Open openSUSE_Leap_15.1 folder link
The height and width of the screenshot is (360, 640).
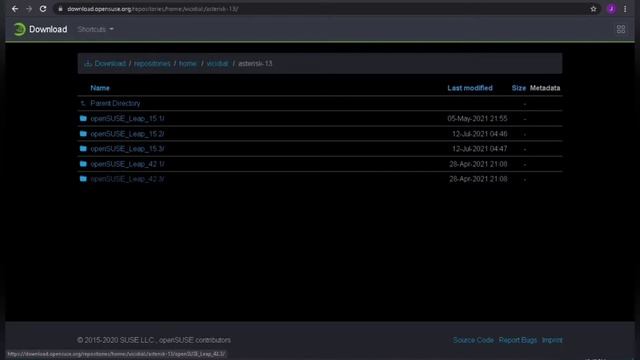point(127,119)
